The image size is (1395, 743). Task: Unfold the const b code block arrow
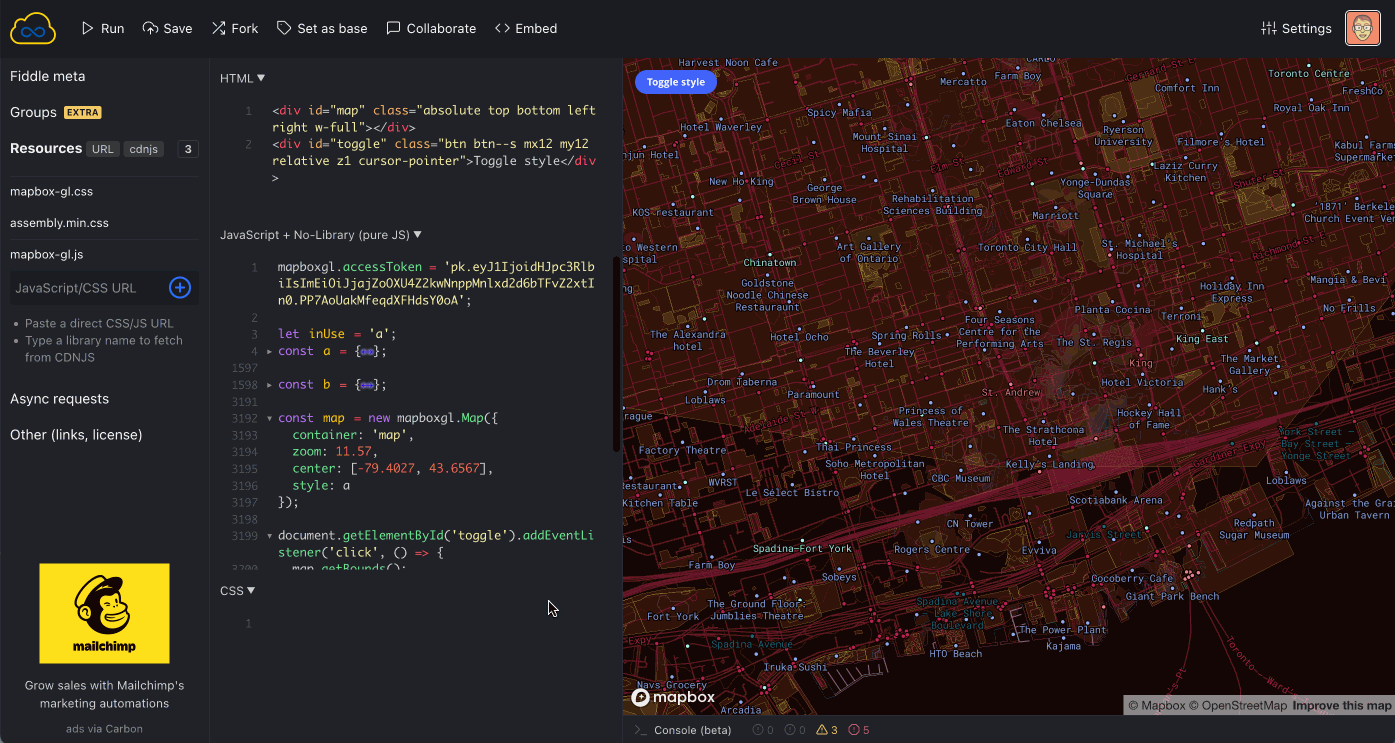click(x=270, y=385)
